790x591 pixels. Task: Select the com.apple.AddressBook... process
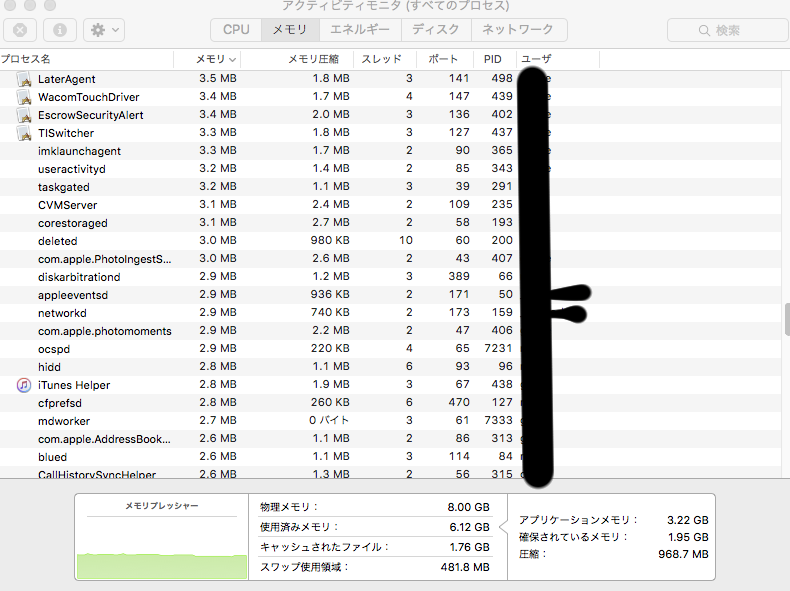point(104,439)
